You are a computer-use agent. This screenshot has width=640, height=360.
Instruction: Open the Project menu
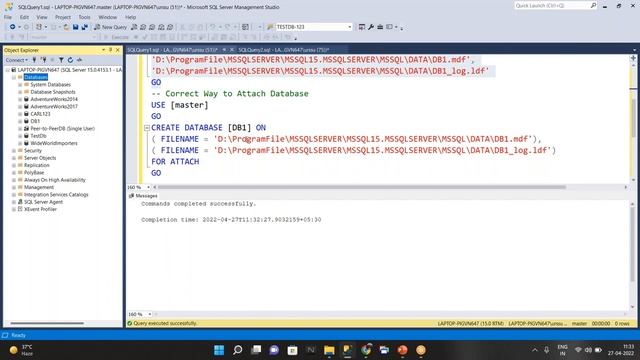[63, 17]
